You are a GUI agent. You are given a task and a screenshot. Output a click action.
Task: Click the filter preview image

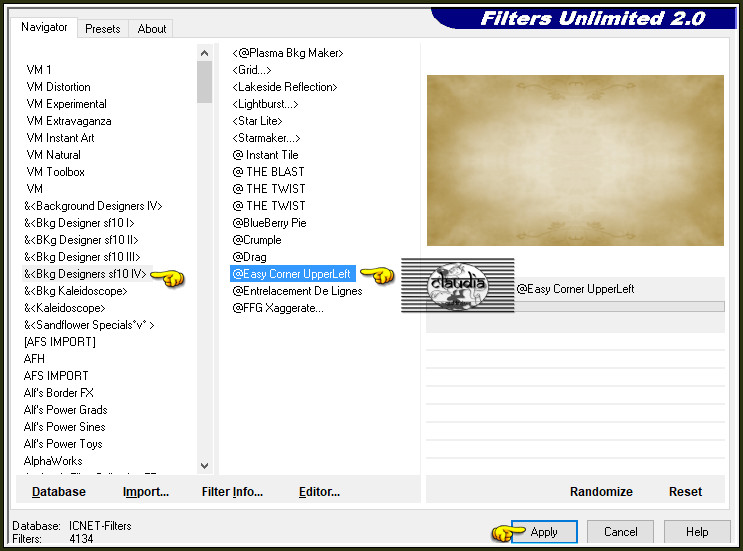[x=575, y=160]
